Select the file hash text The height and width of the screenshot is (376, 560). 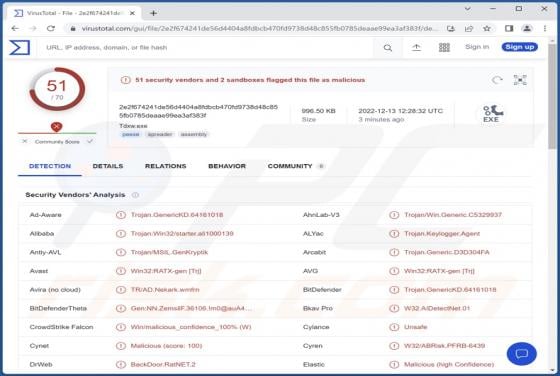coord(198,111)
